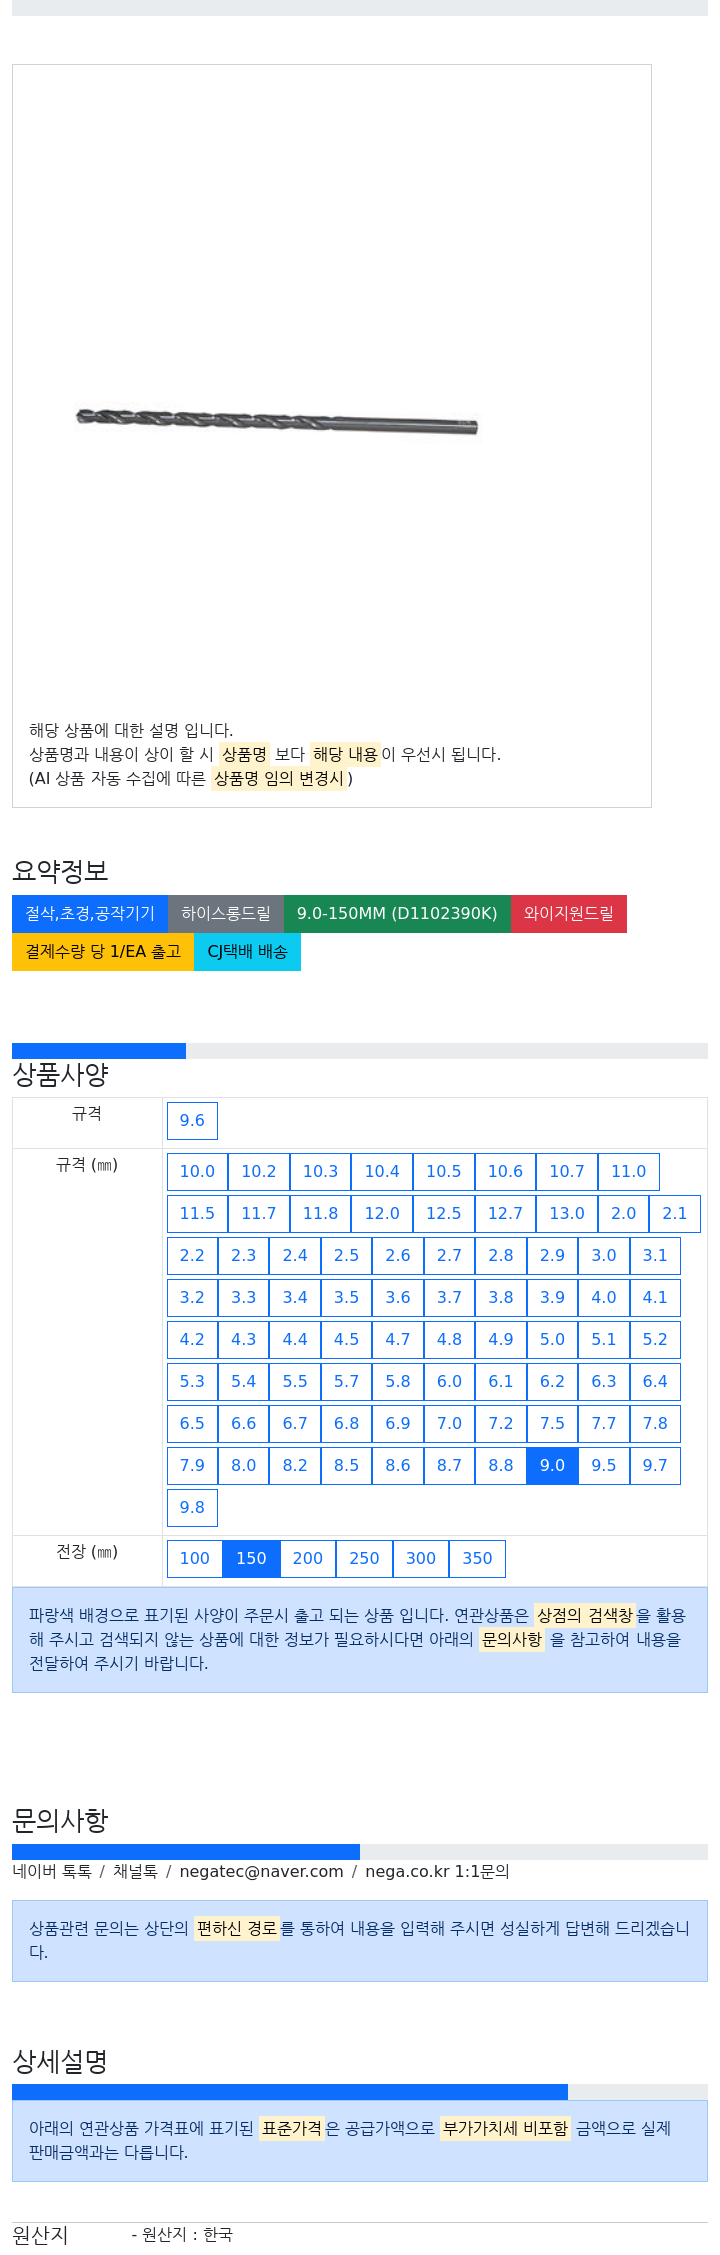This screenshot has height=2255, width=720.
Task: Click the nega.co.kr 1:1문의 text
Action: pyautogui.click(x=437, y=1872)
